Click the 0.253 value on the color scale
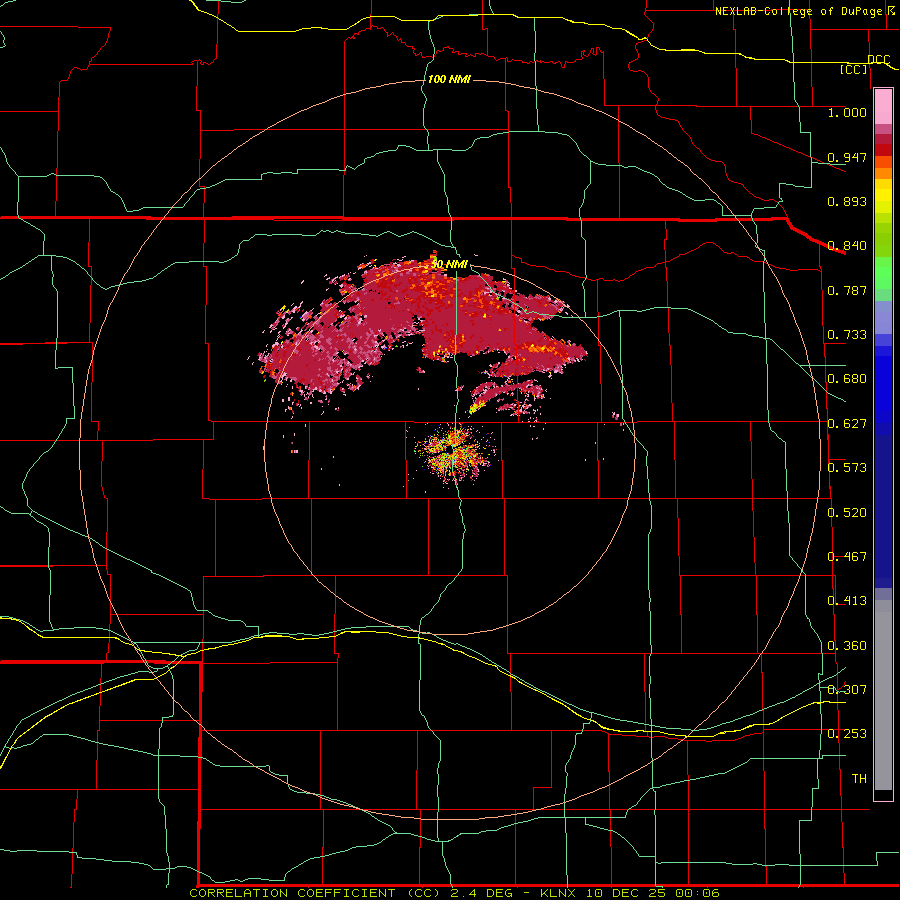Image resolution: width=900 pixels, height=900 pixels. click(847, 734)
